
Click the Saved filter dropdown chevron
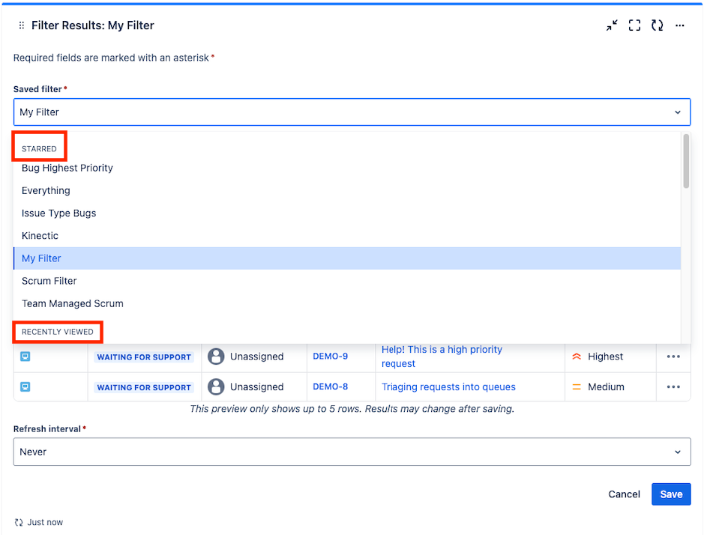[678, 112]
